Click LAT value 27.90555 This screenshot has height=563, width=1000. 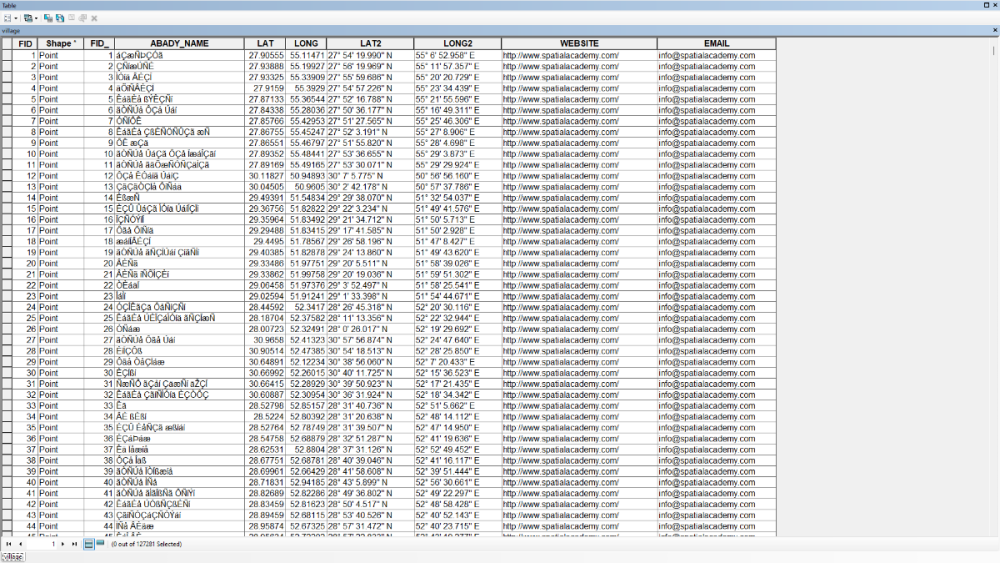coord(265,55)
